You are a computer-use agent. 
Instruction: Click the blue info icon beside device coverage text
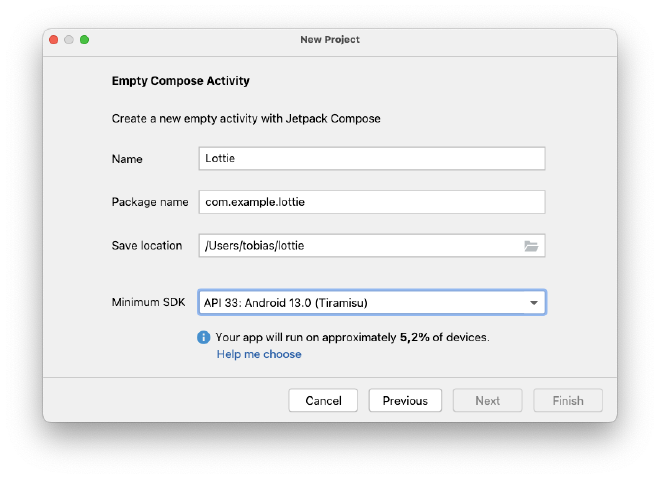[x=204, y=337]
